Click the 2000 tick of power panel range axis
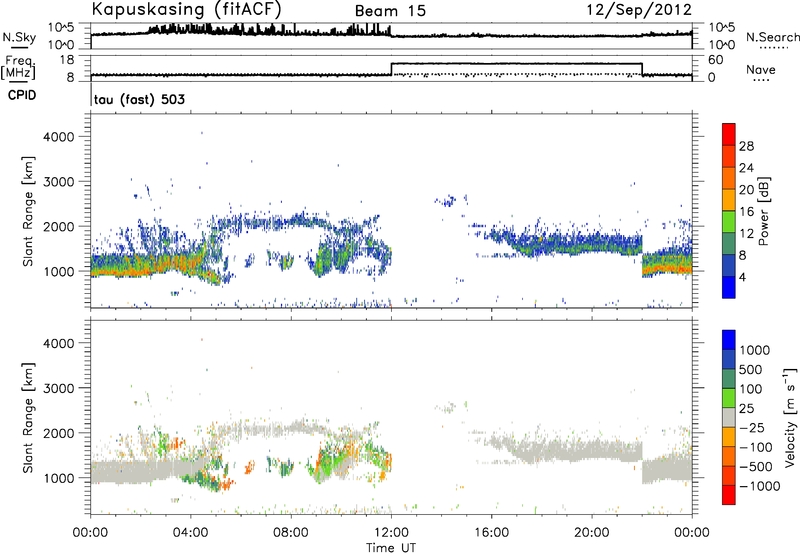The height and width of the screenshot is (554, 800). (59, 226)
